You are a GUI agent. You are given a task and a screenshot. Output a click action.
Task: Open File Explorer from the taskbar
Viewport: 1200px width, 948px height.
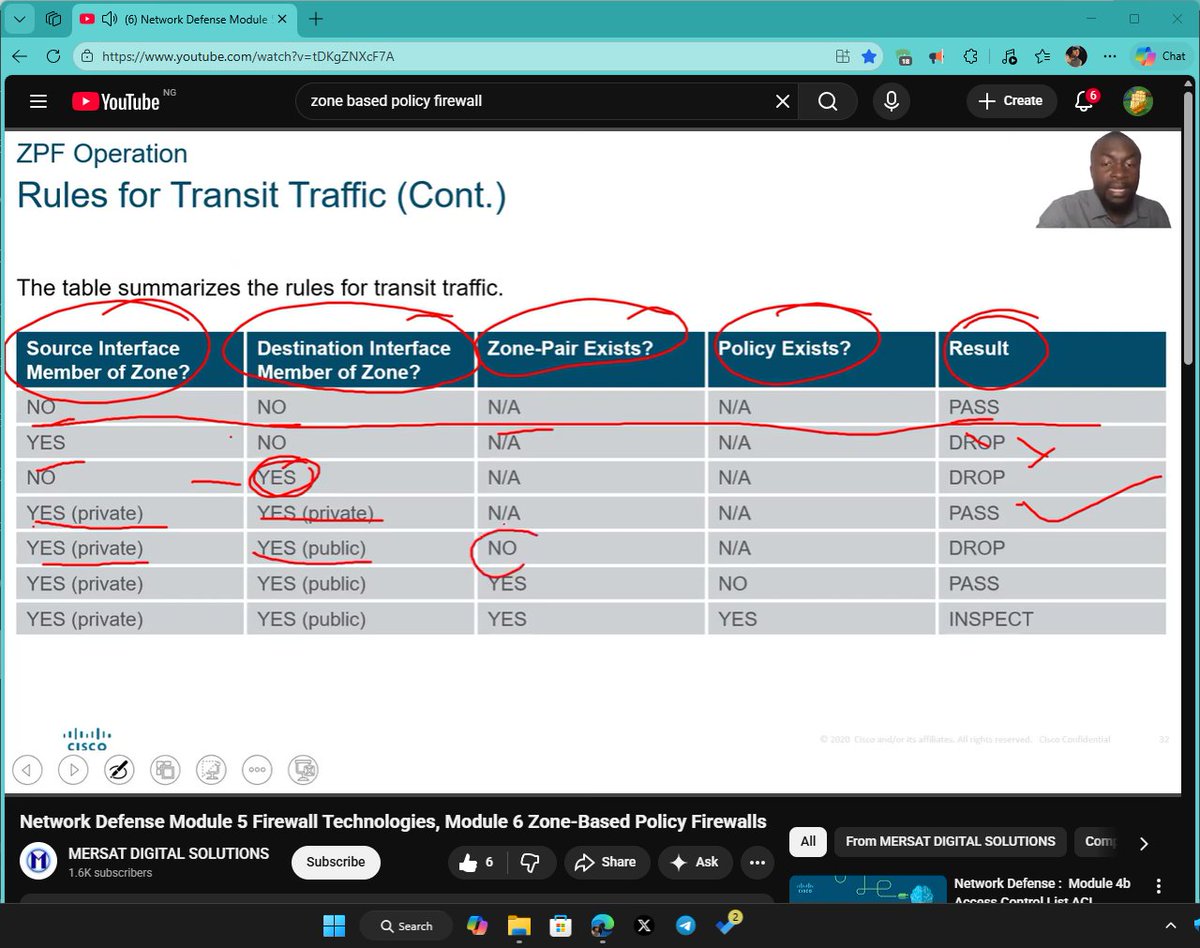(x=518, y=926)
